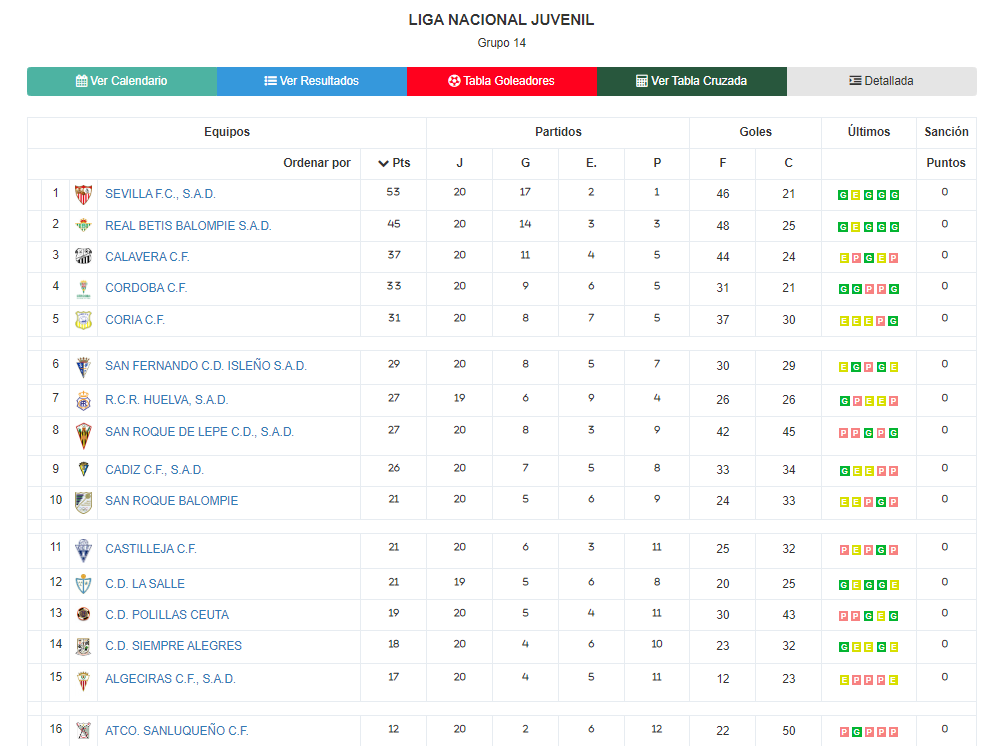This screenshot has height=746, width=999.
Task: Click the Calavera C.F. crest icon
Action: 83,256
